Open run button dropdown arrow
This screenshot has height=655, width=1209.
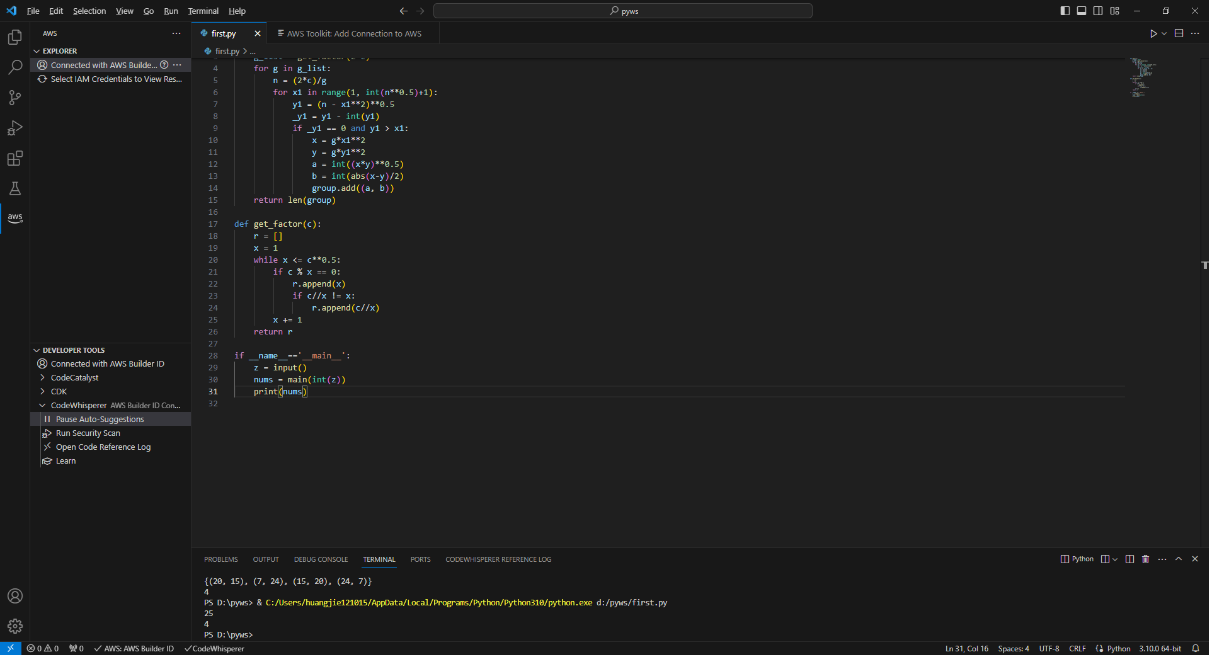click(x=1164, y=33)
